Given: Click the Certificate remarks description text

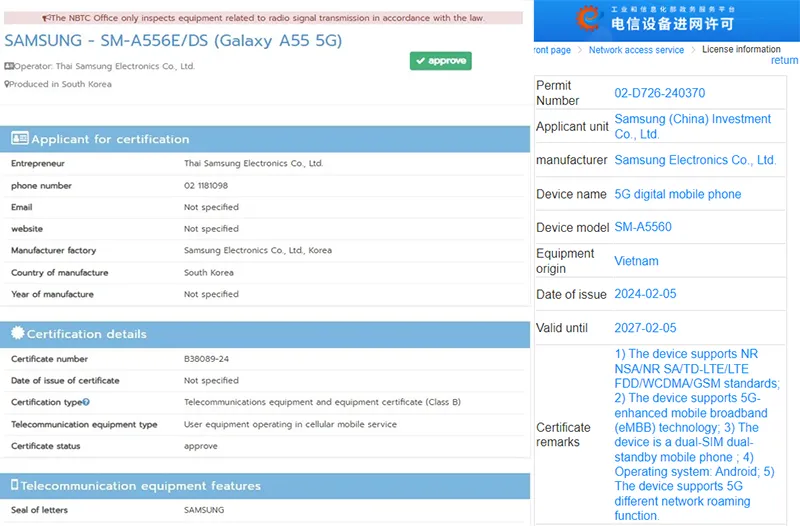Looking at the screenshot, I should point(696,435).
